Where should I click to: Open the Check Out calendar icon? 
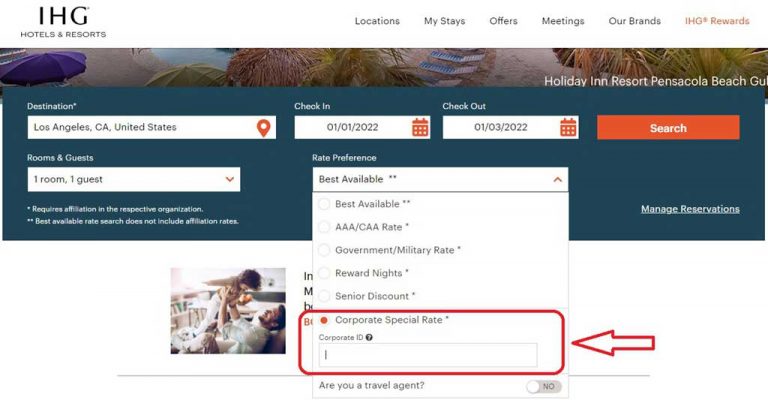[568, 127]
